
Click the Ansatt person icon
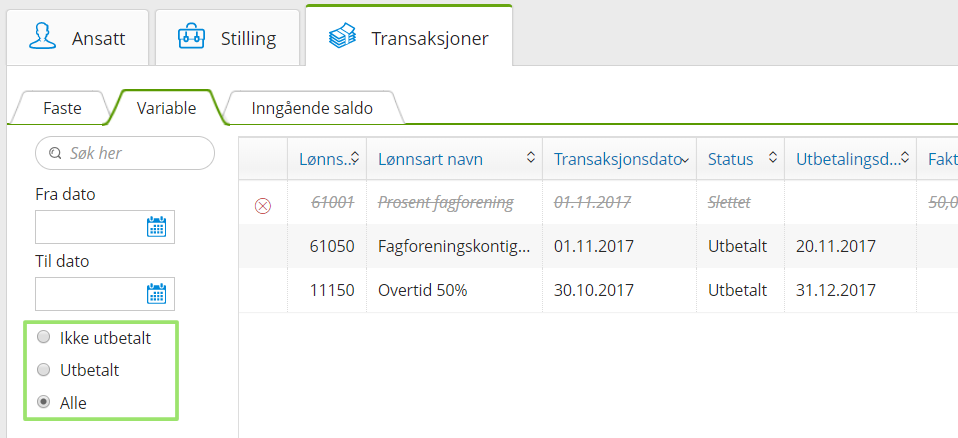[42, 37]
